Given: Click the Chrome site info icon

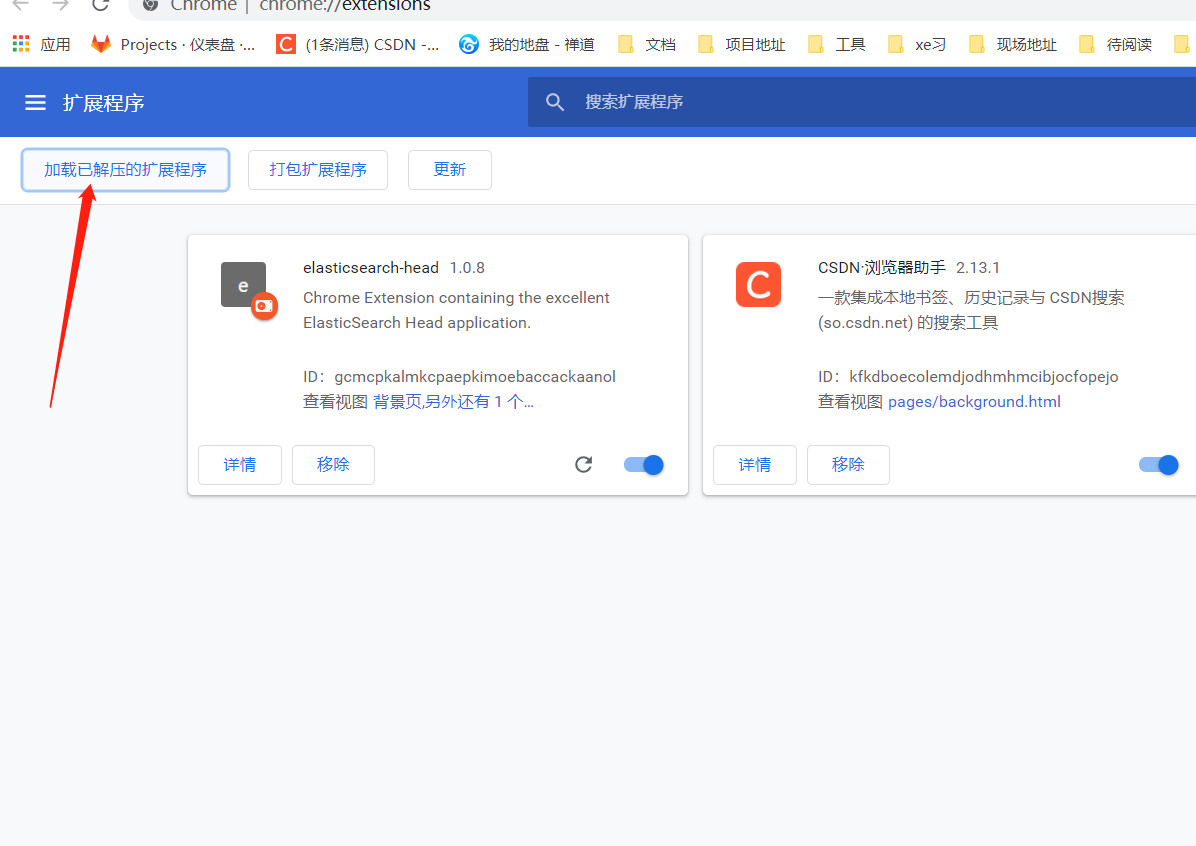Looking at the screenshot, I should coord(150,5).
